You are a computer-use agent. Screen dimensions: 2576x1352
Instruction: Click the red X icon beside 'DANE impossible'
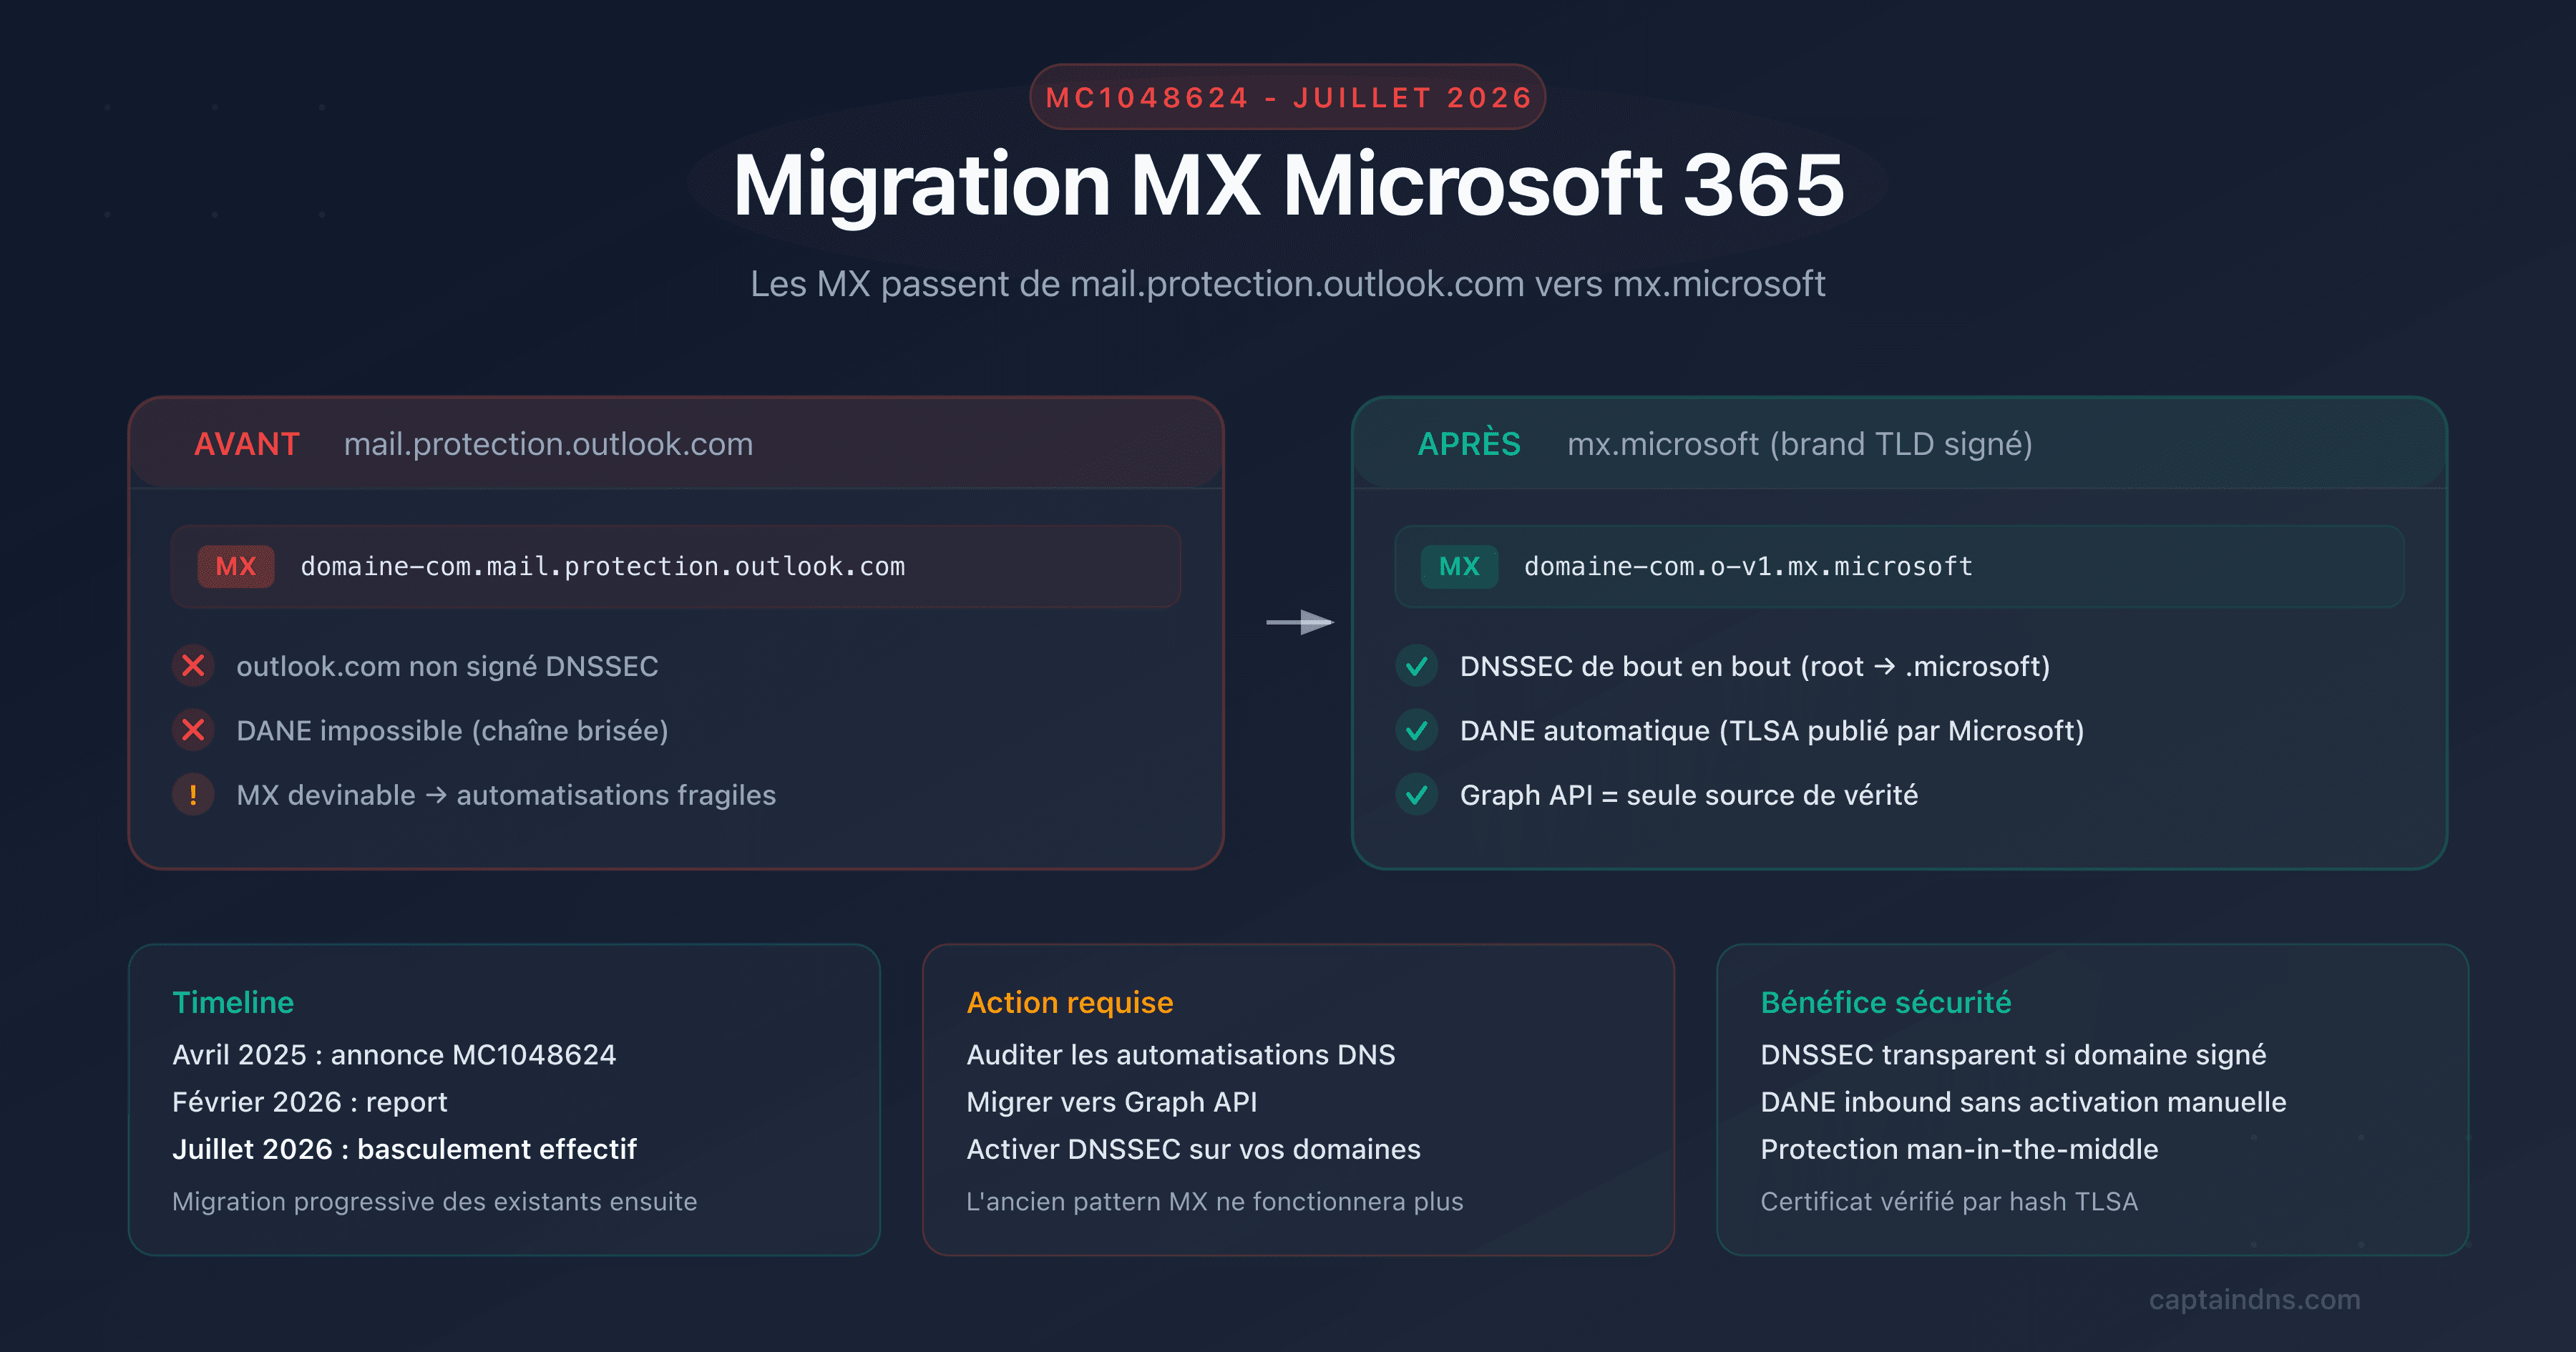tap(193, 731)
